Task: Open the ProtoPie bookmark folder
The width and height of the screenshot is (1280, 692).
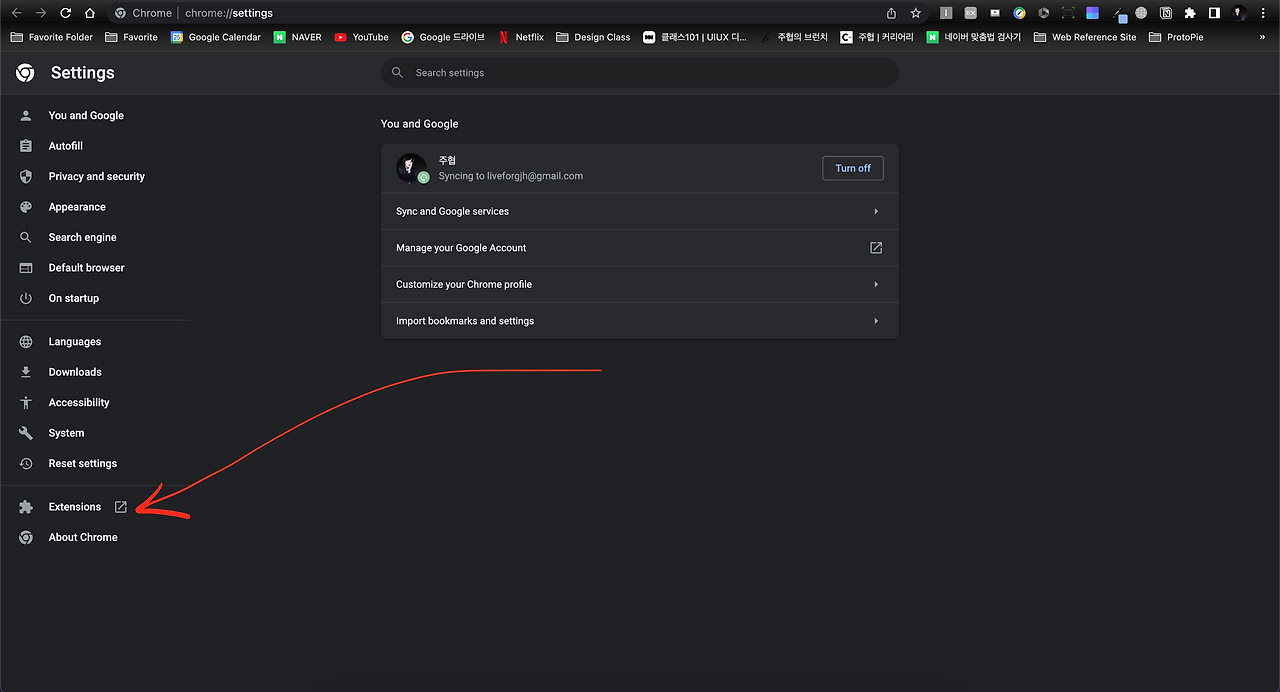Action: coord(1176,37)
